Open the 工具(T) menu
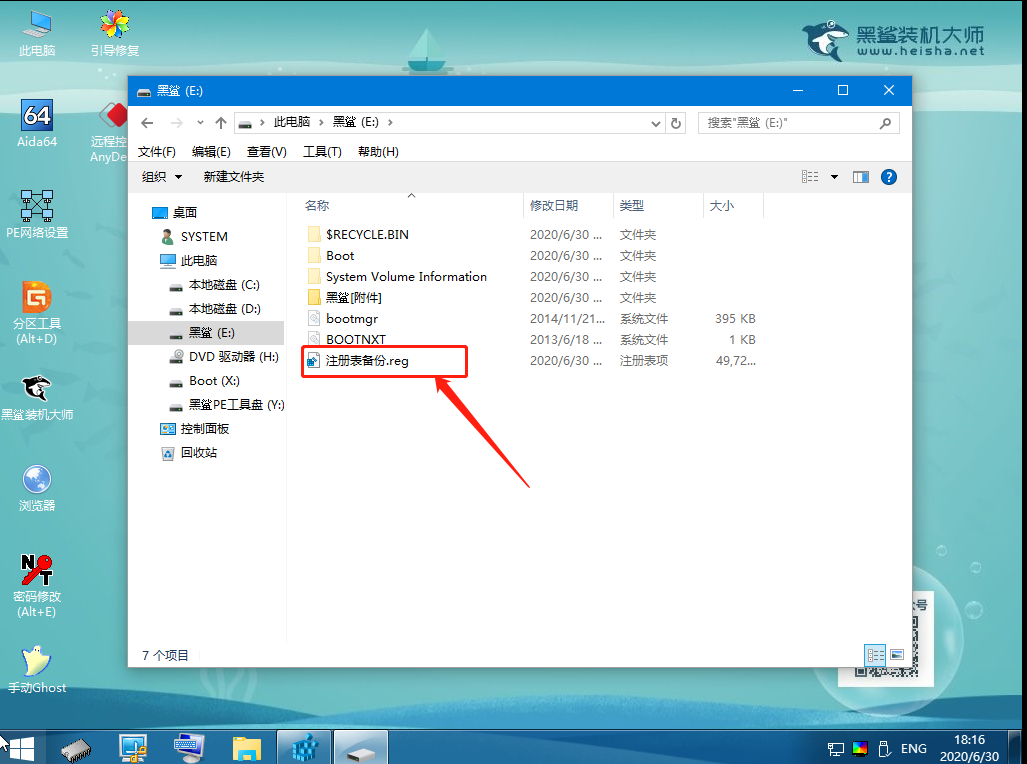1027x764 pixels. 322,152
